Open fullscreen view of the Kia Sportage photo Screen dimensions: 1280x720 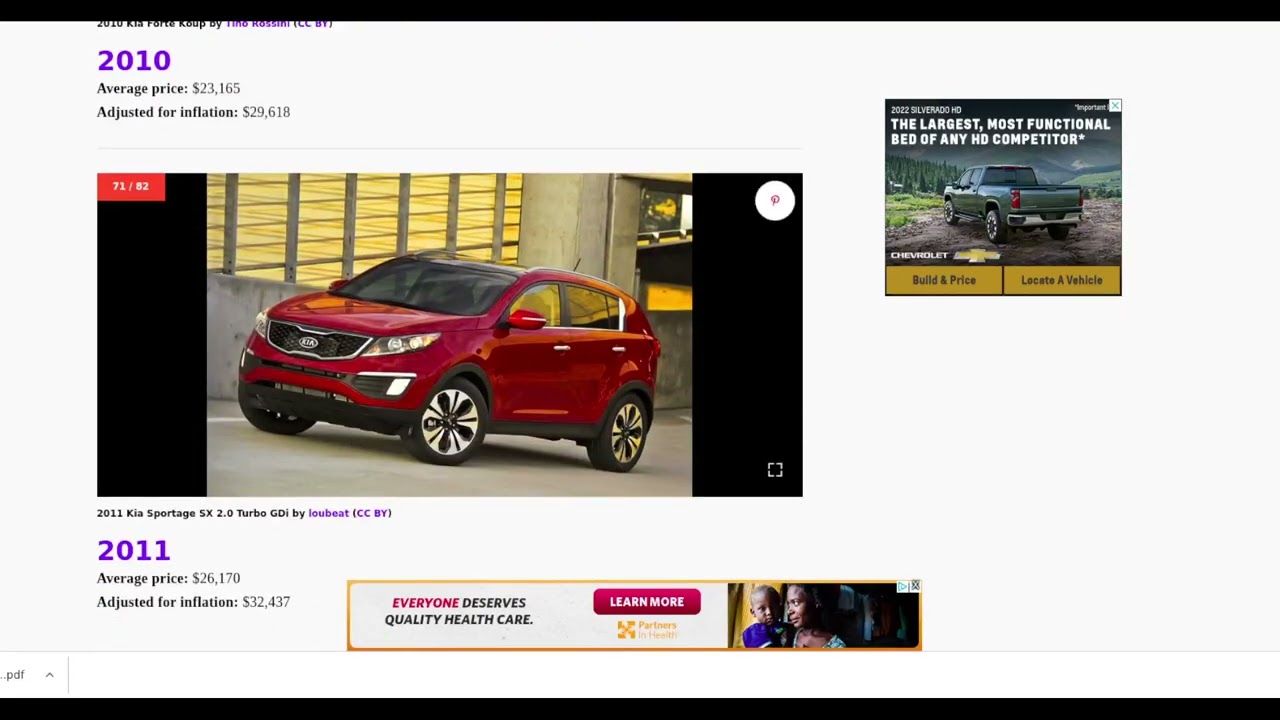click(775, 470)
